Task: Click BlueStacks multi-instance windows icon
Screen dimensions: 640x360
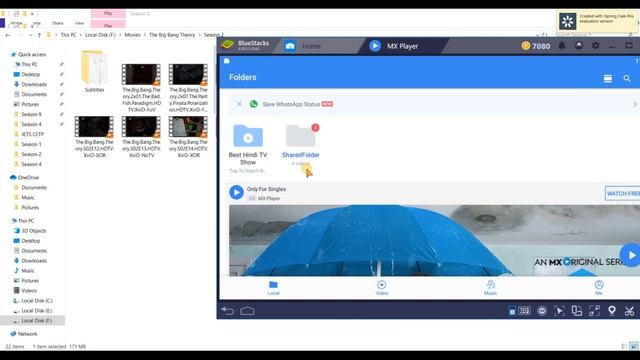Action: [x=577, y=311]
